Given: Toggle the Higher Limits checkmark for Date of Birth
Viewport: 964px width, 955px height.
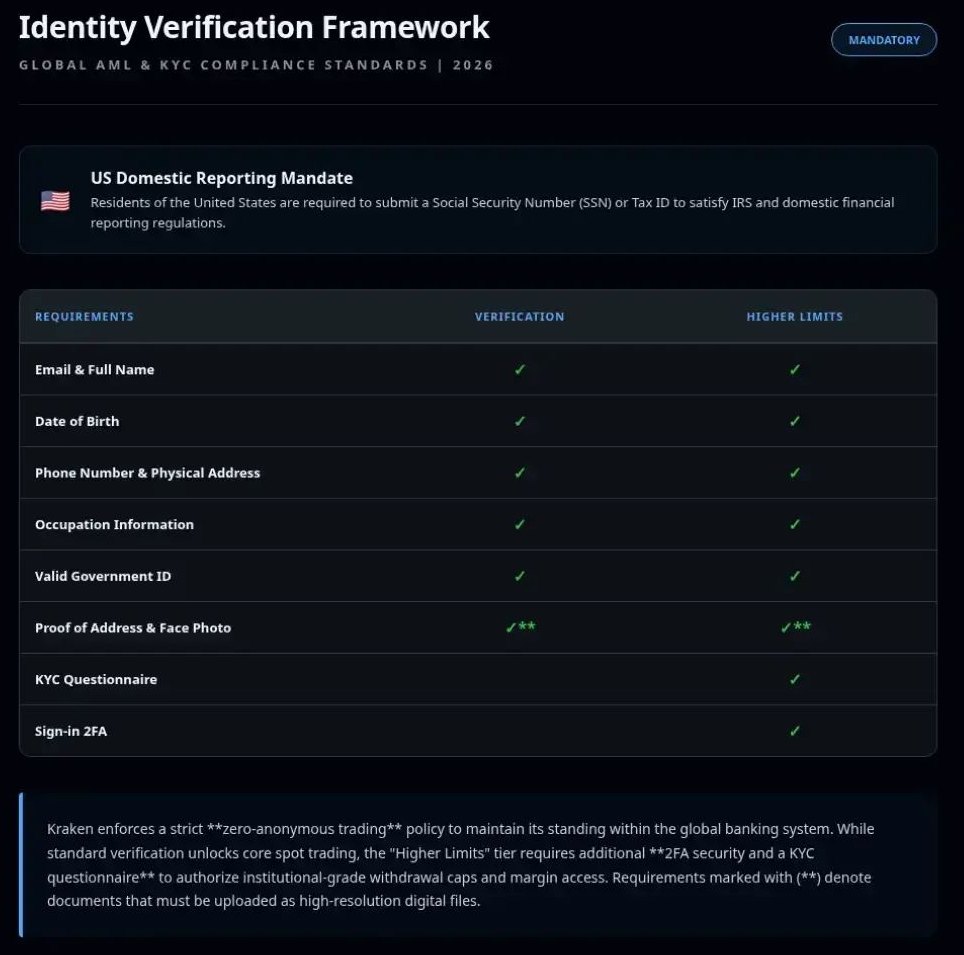Looking at the screenshot, I should pos(793,421).
